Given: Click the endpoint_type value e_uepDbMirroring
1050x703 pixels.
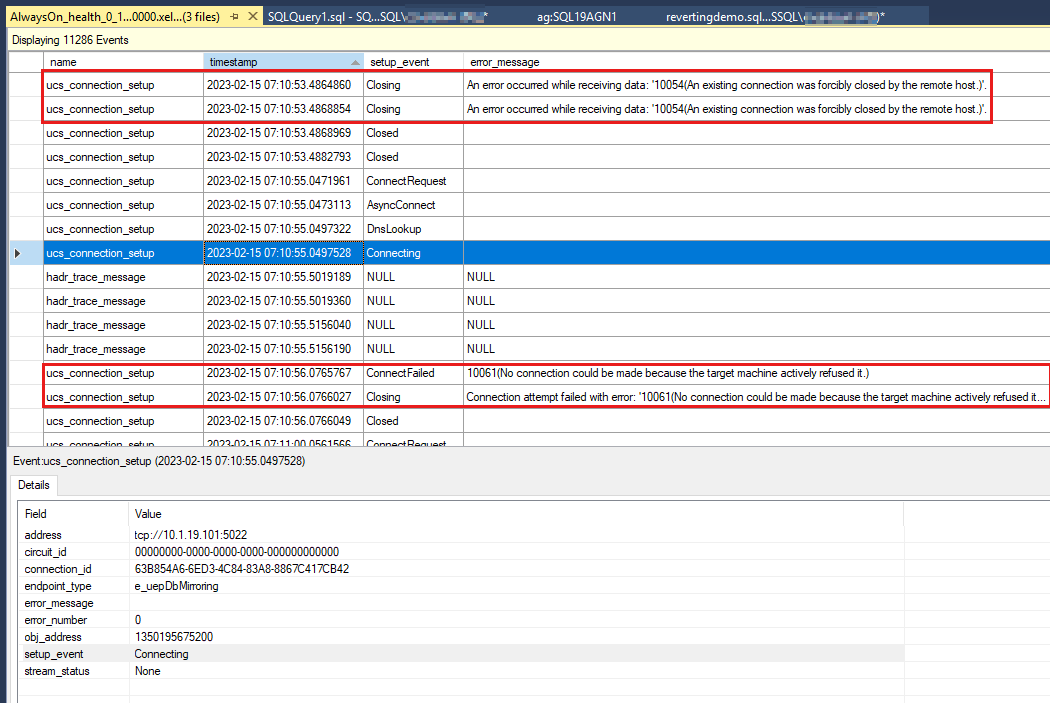Looking at the screenshot, I should pyautogui.click(x=176, y=586).
